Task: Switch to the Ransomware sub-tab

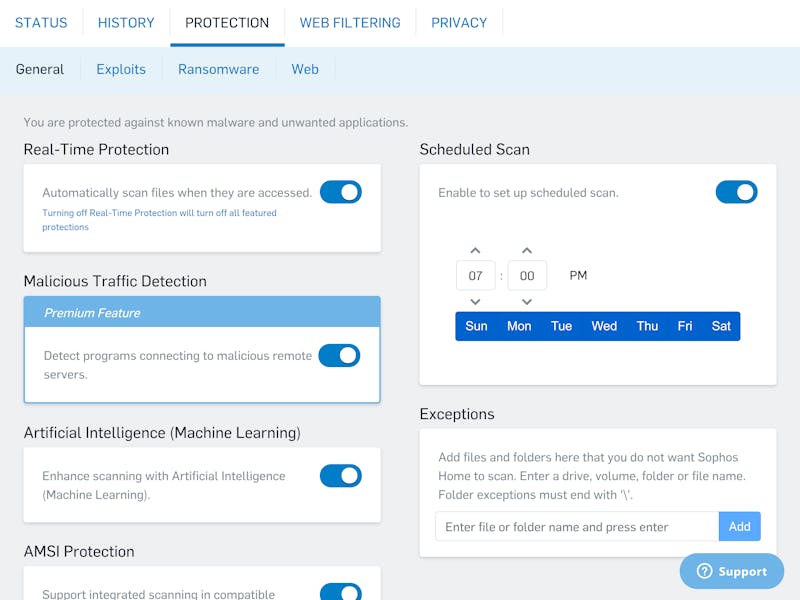Action: [218, 69]
